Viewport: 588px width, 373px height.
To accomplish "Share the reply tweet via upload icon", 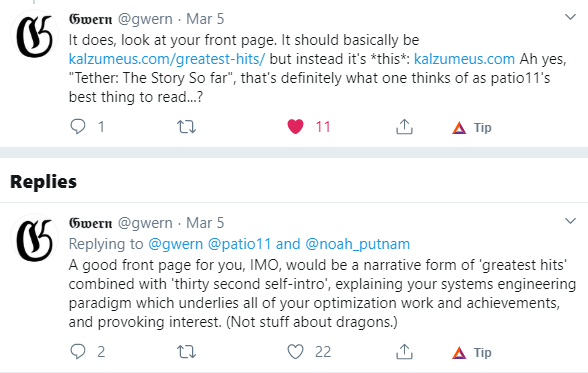I will coord(404,352).
